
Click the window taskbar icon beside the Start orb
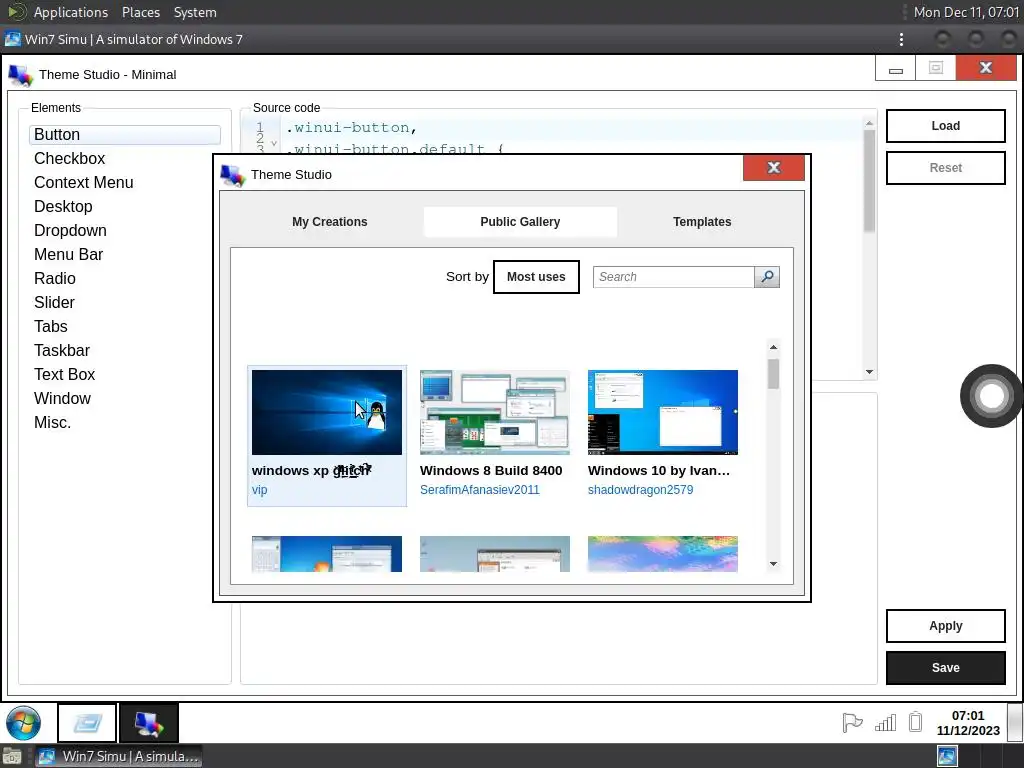[87, 723]
